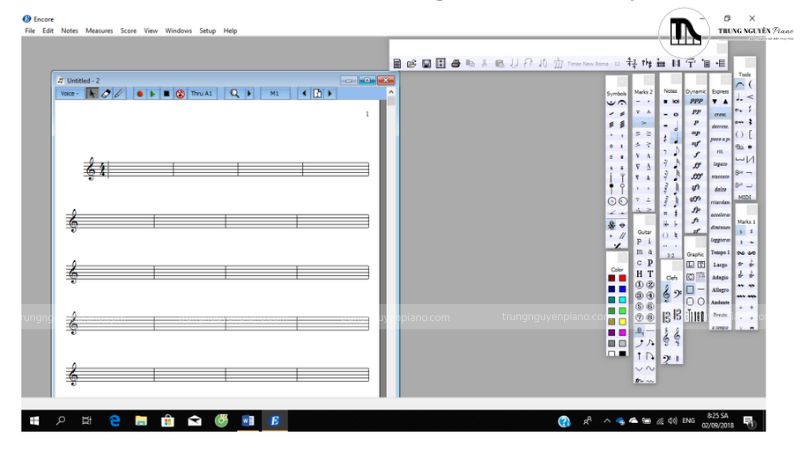Open File Explorer from the taskbar
This screenshot has height=450, width=800.
click(x=141, y=420)
